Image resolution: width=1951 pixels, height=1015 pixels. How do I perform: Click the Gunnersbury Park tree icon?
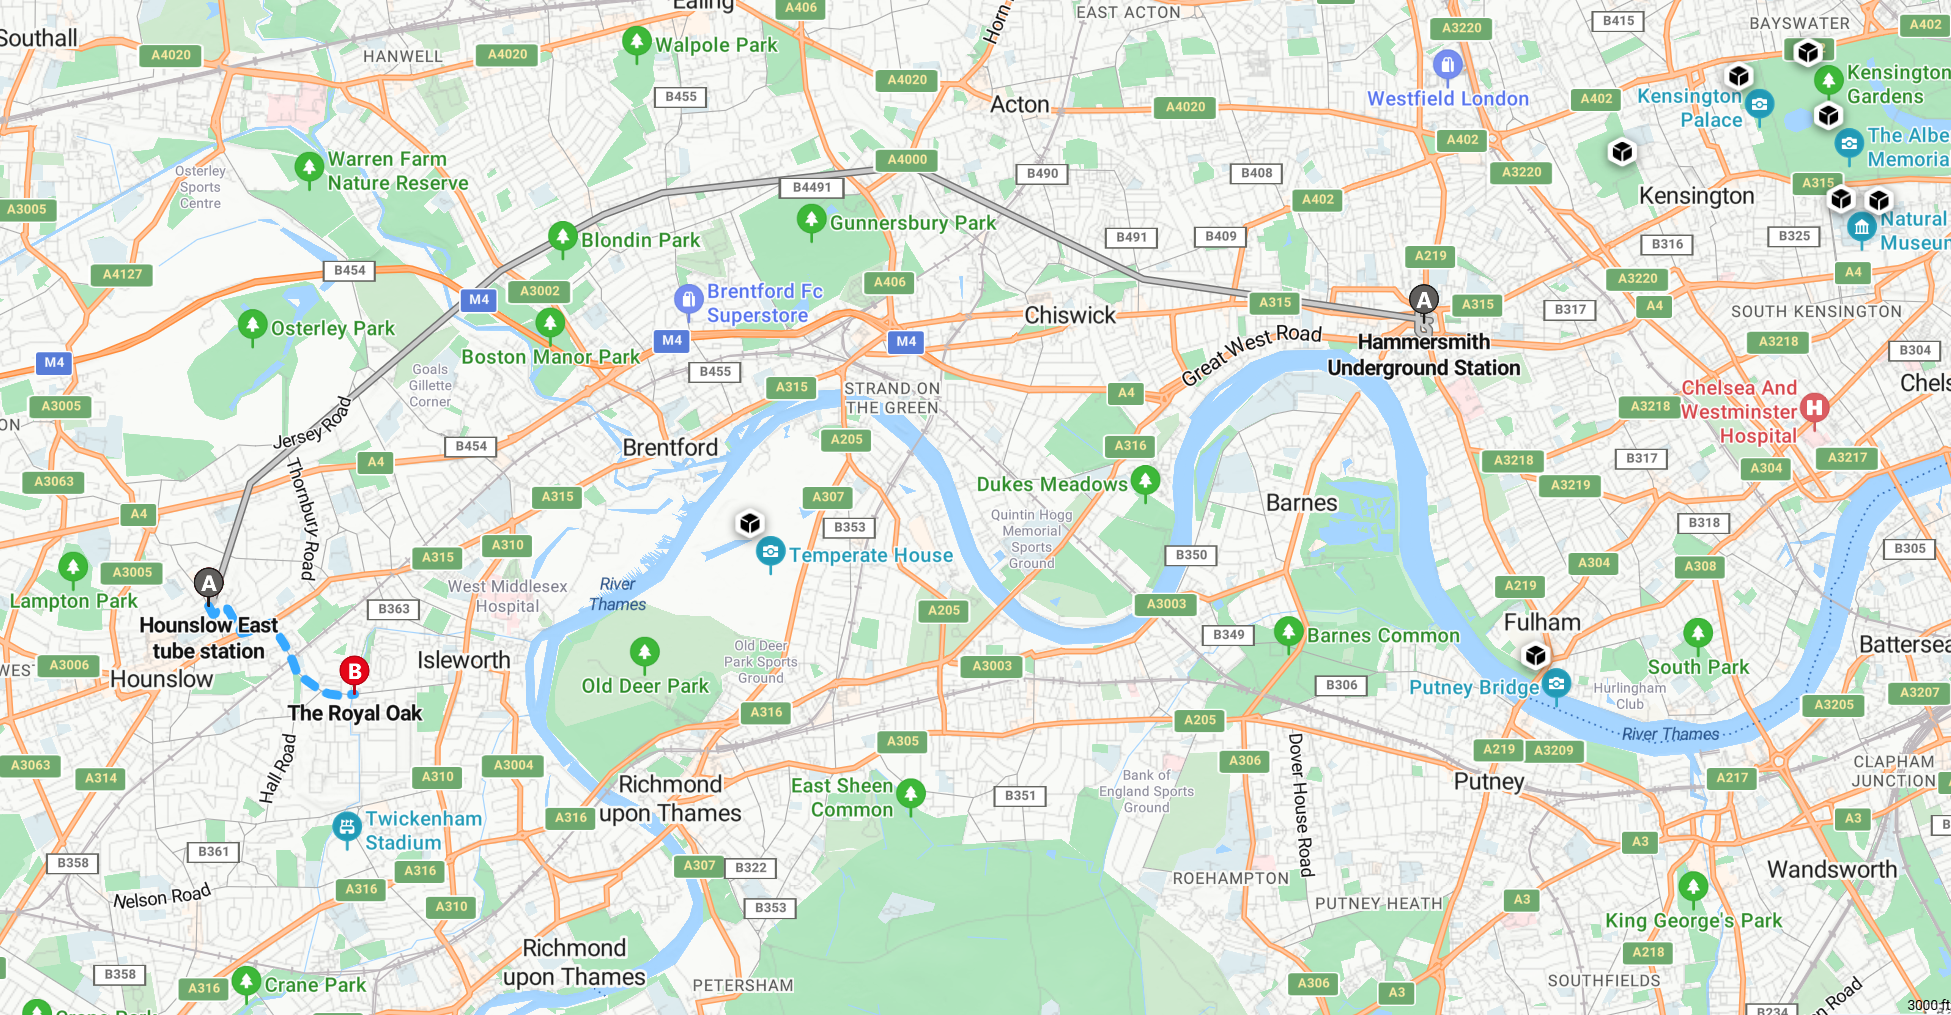pos(811,221)
